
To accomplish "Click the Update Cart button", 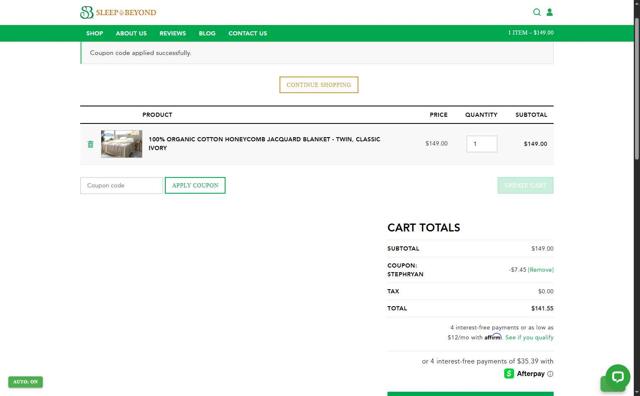I will click(x=525, y=185).
